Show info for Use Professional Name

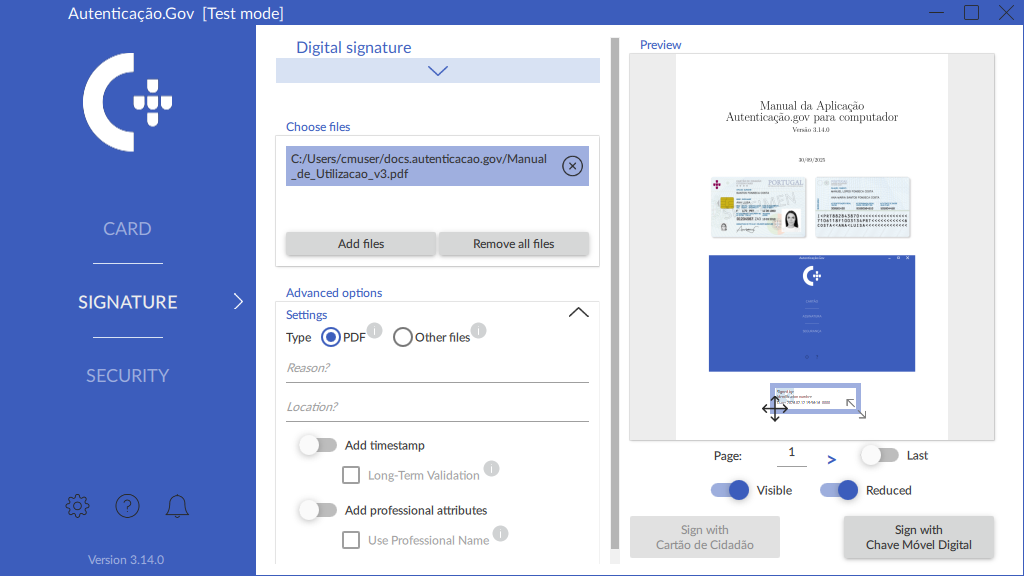(x=500, y=533)
